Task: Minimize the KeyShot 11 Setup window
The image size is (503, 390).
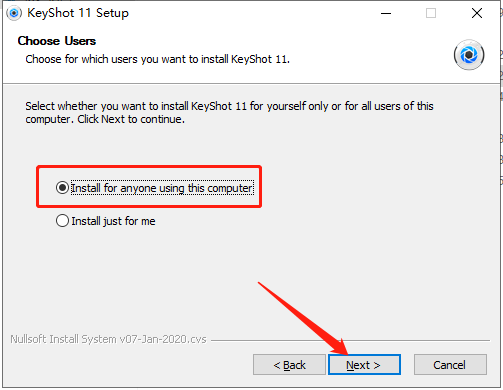Action: (x=386, y=13)
